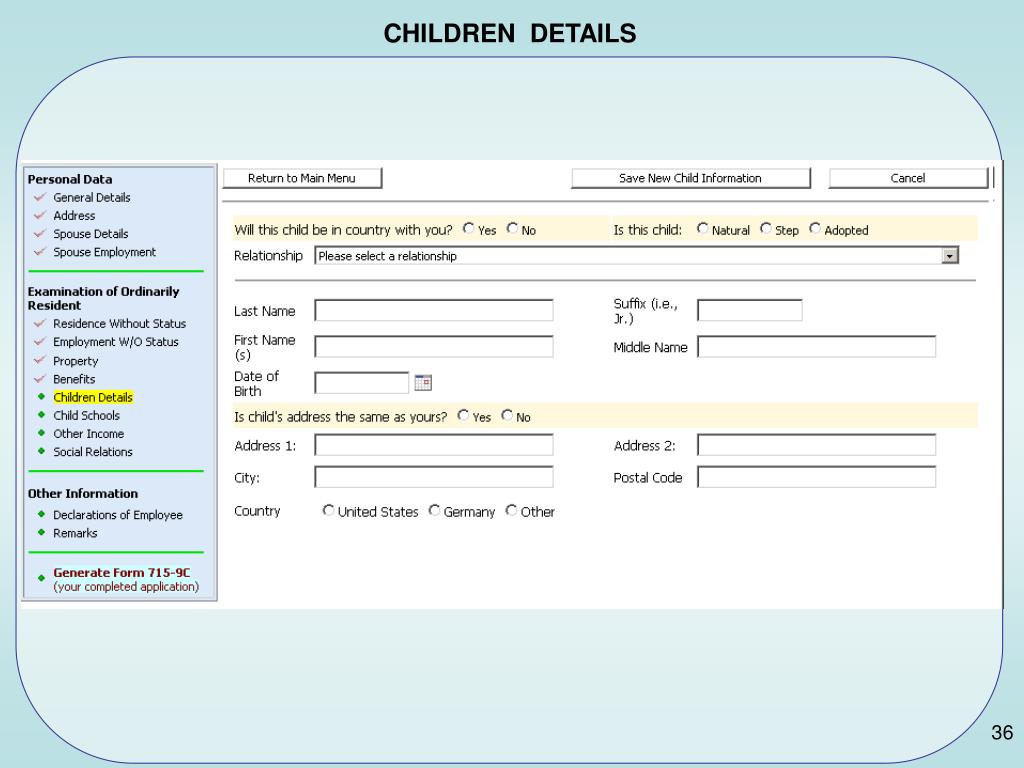This screenshot has height=768, width=1024.
Task: Open Spouse Employment section
Action: coord(104,252)
